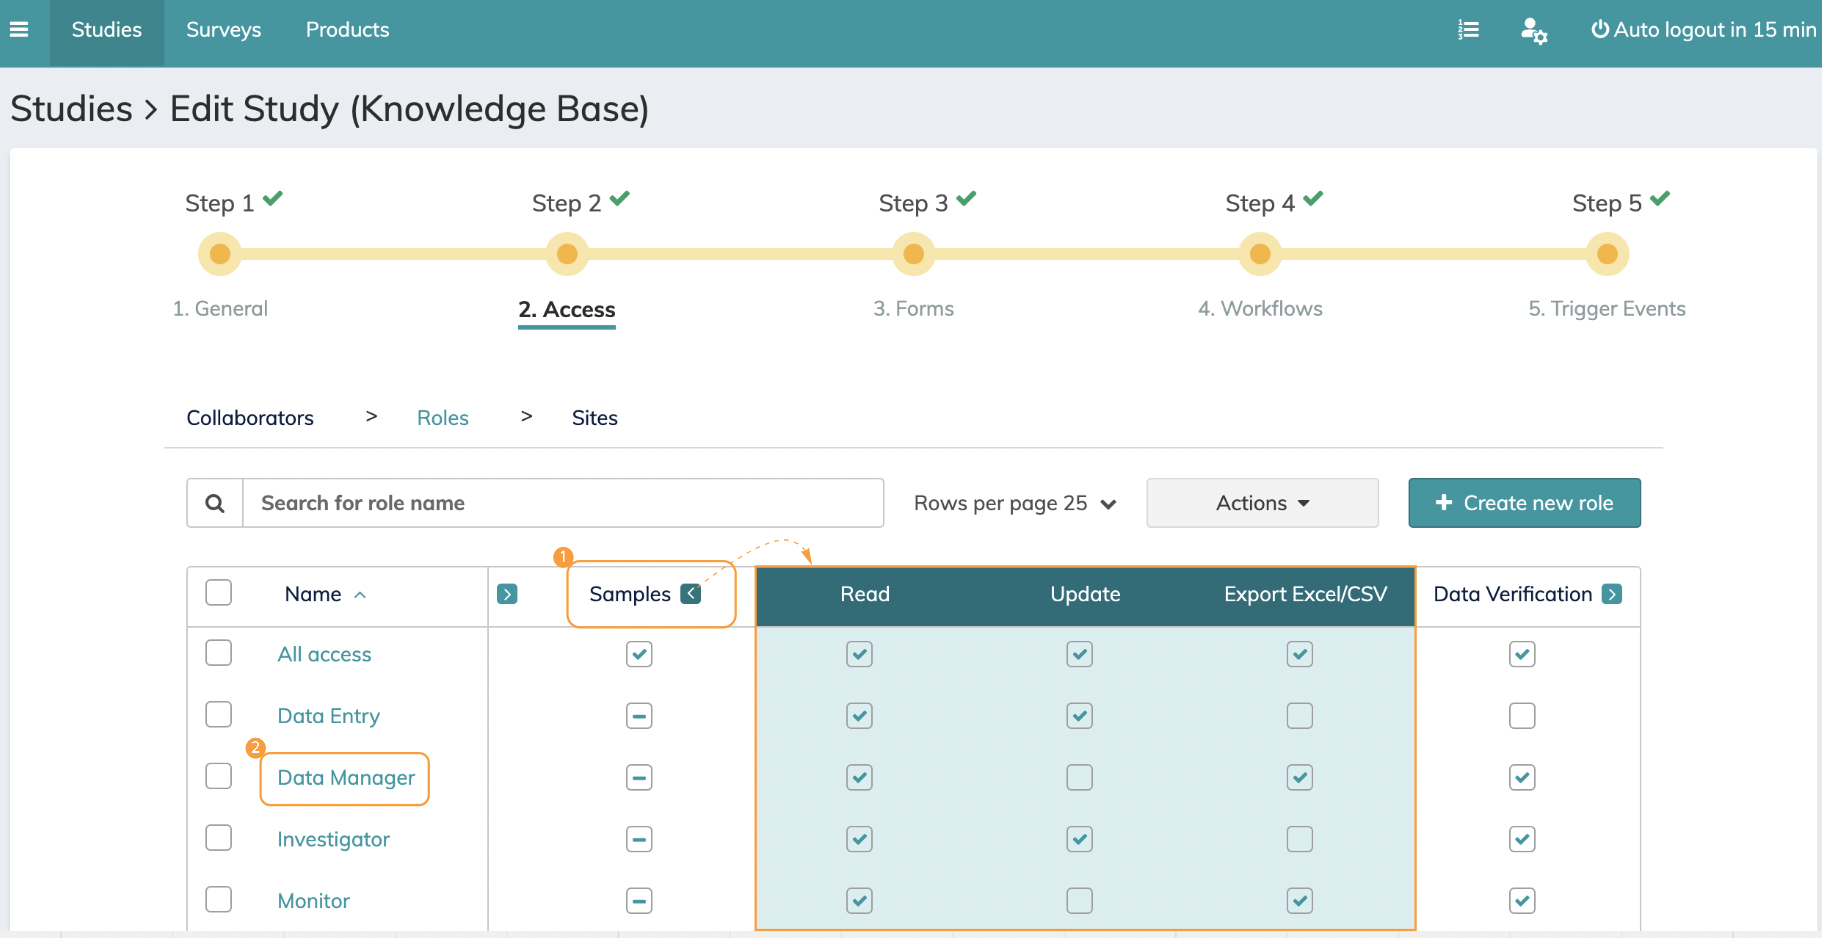Open the Actions dropdown
Screen dimensions: 1822x938
(1262, 503)
